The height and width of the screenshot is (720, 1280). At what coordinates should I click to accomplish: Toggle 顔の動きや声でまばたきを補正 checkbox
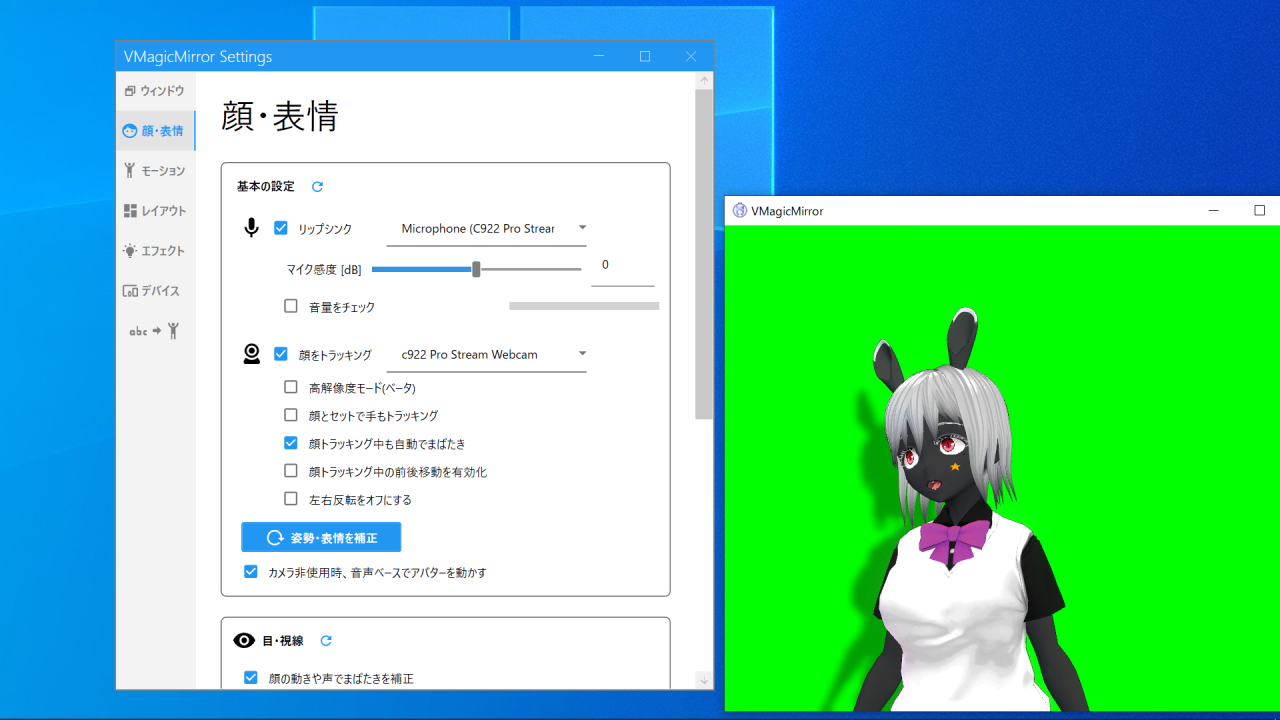[251, 678]
